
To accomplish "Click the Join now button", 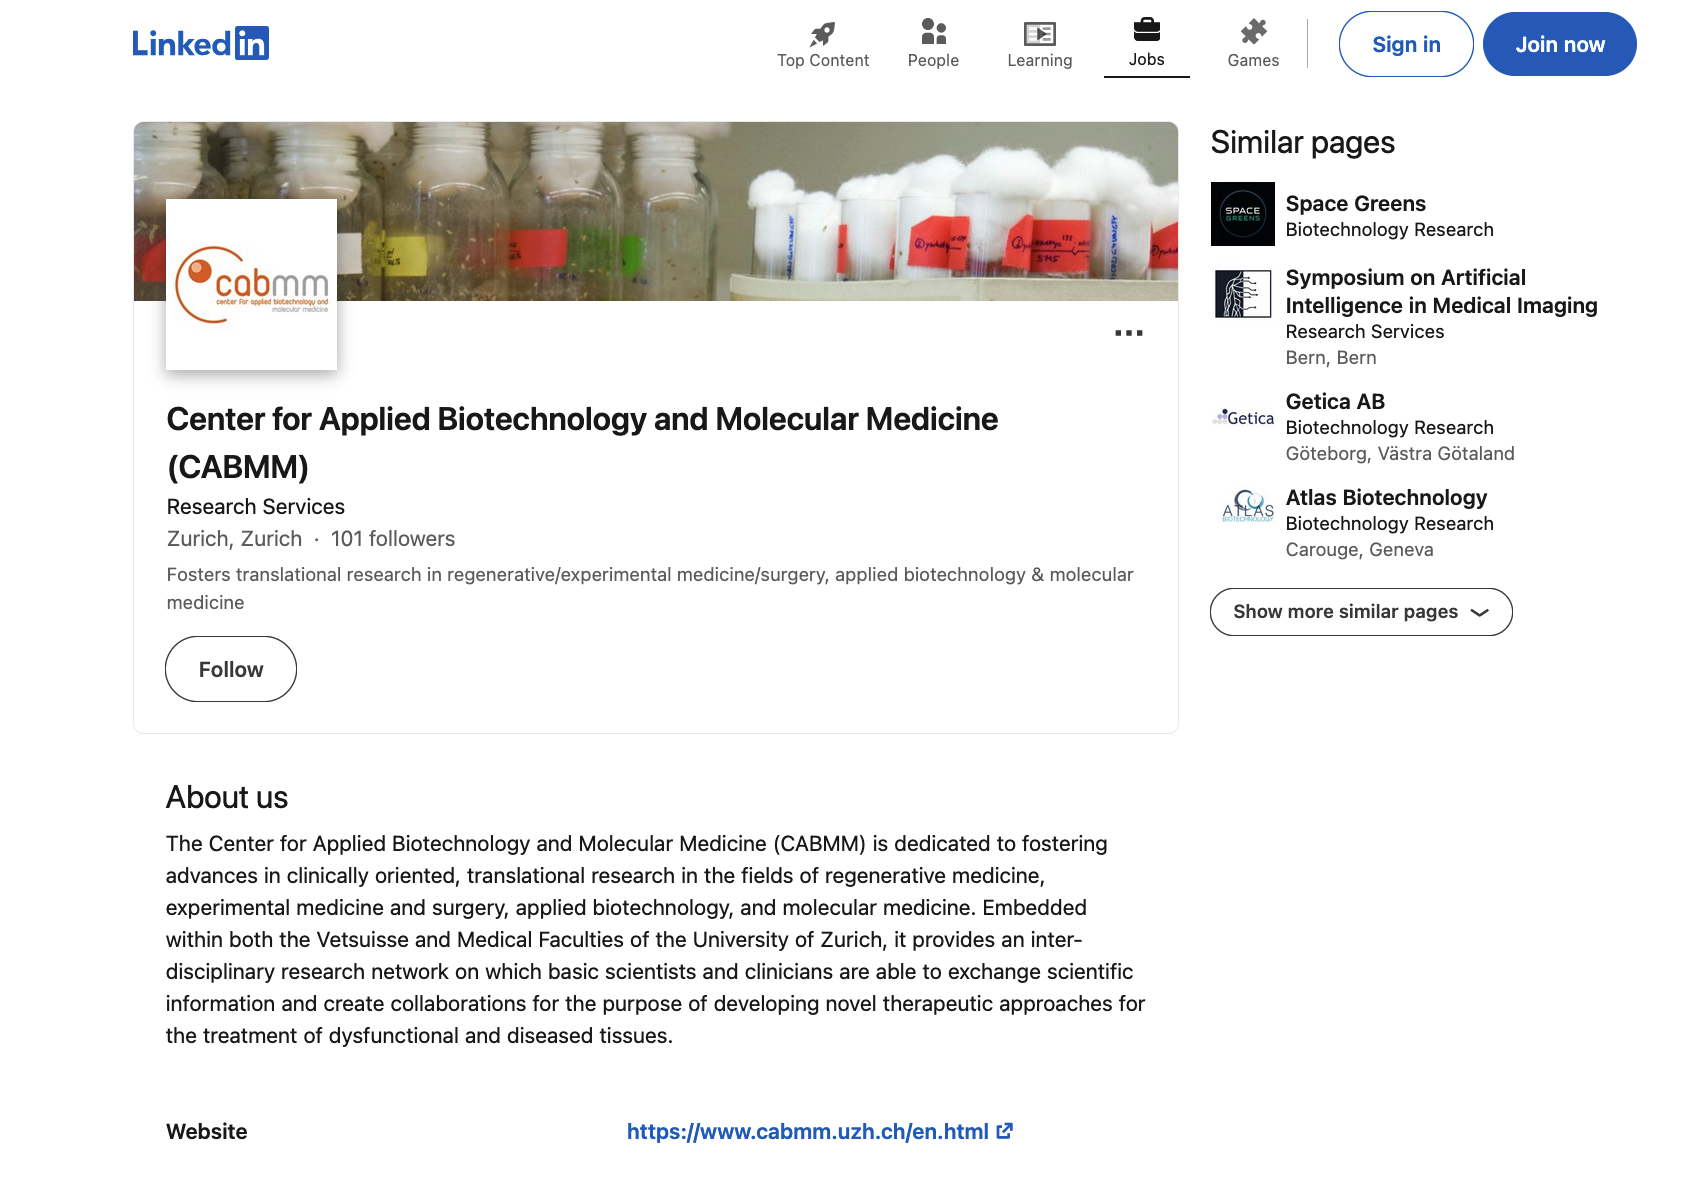I will click(x=1560, y=44).
